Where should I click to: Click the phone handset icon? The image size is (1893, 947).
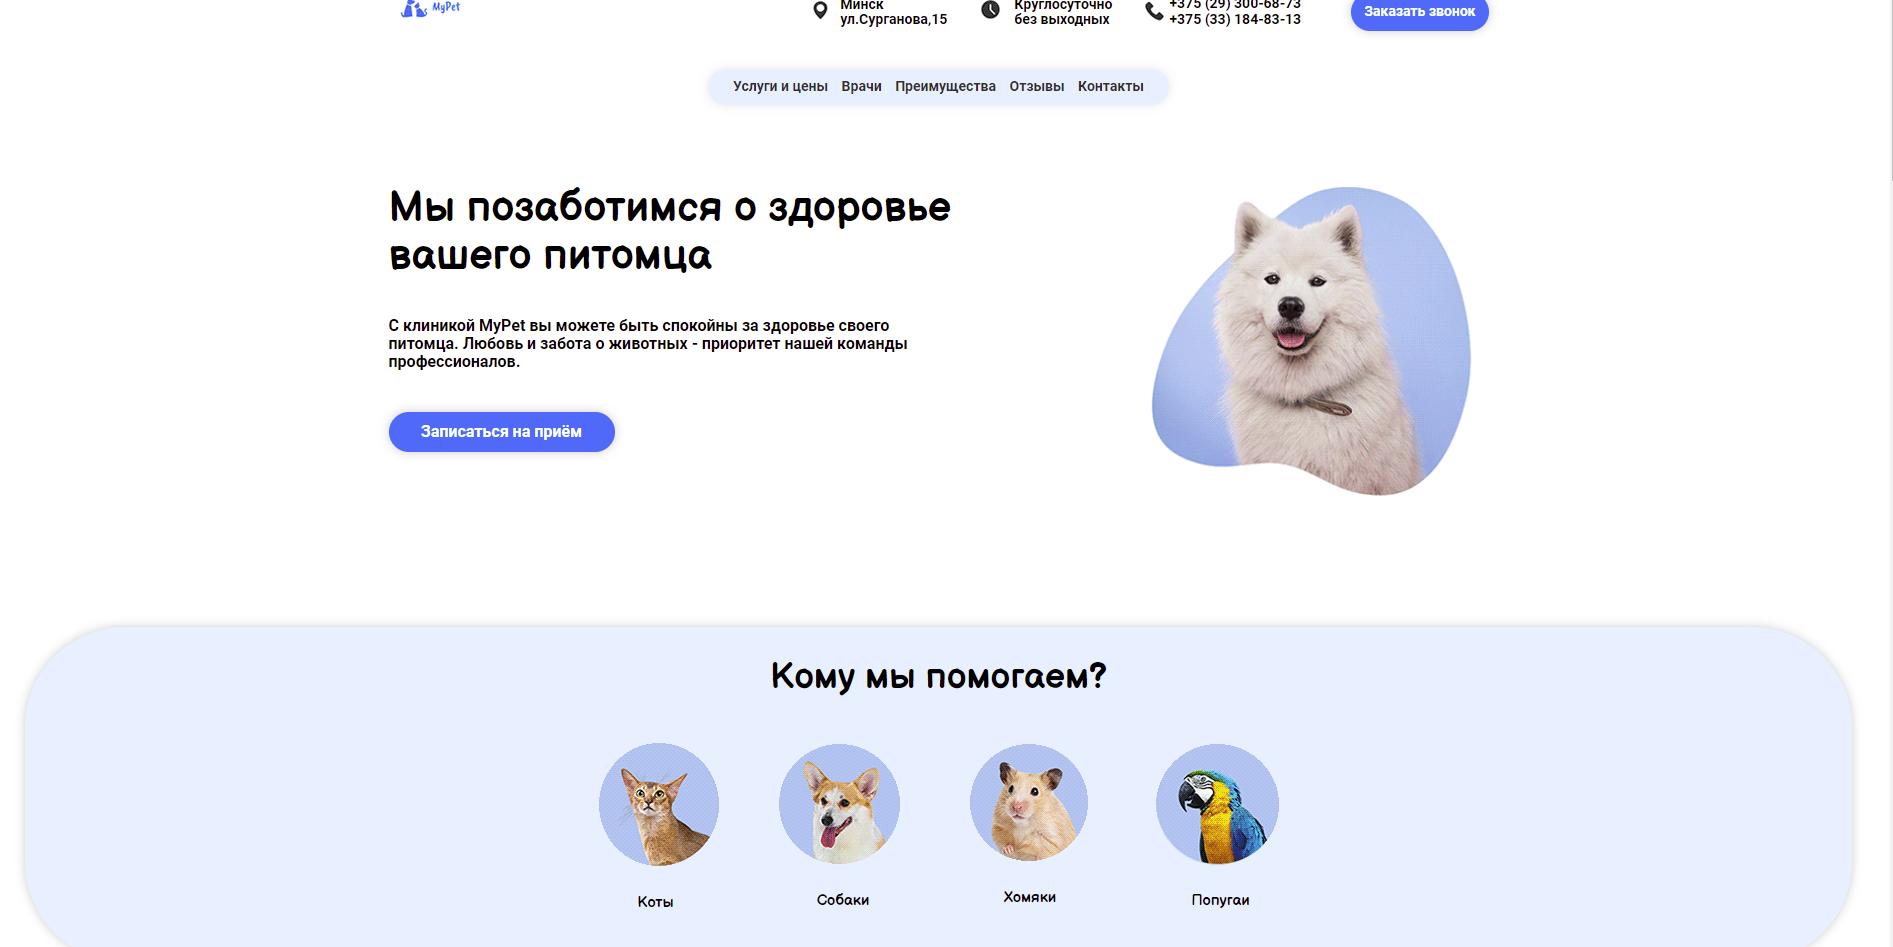tap(1154, 11)
